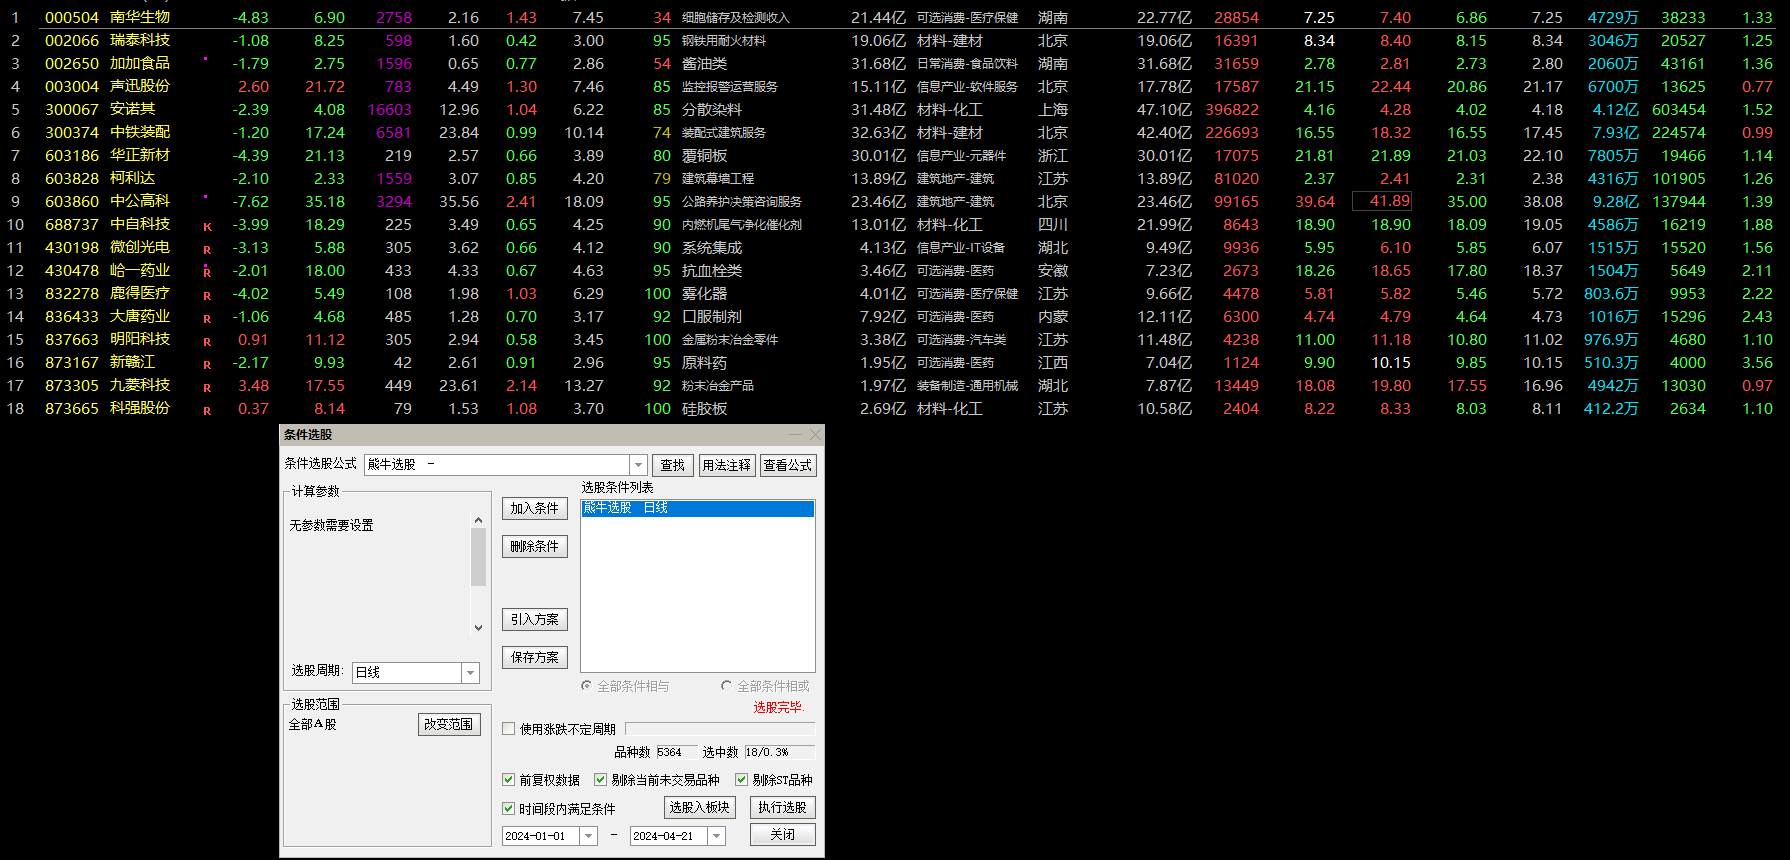Select stock name 中公高科
Viewport: 1790px width, 860px height.
[140, 201]
